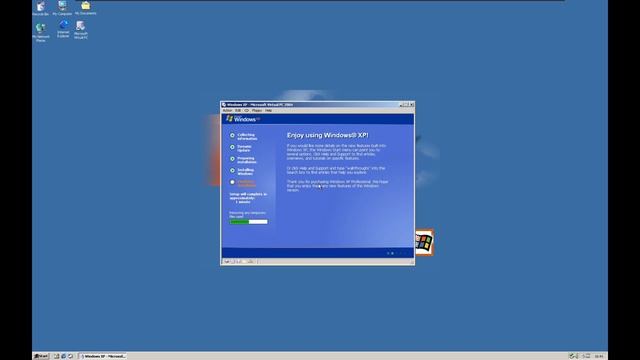Open the Floppy menu in Virtual PC
The image size is (640, 360).
pyautogui.click(x=257, y=111)
